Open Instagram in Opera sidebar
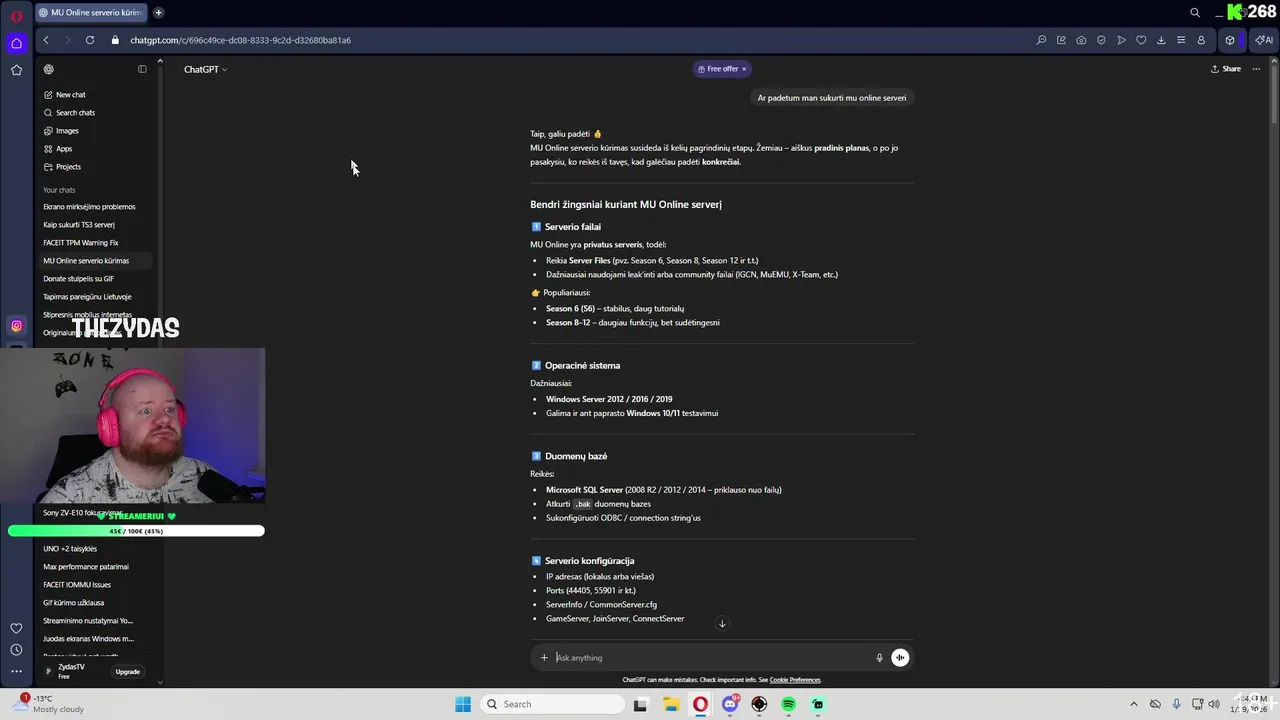Screen dimensions: 1280x720 point(16,325)
